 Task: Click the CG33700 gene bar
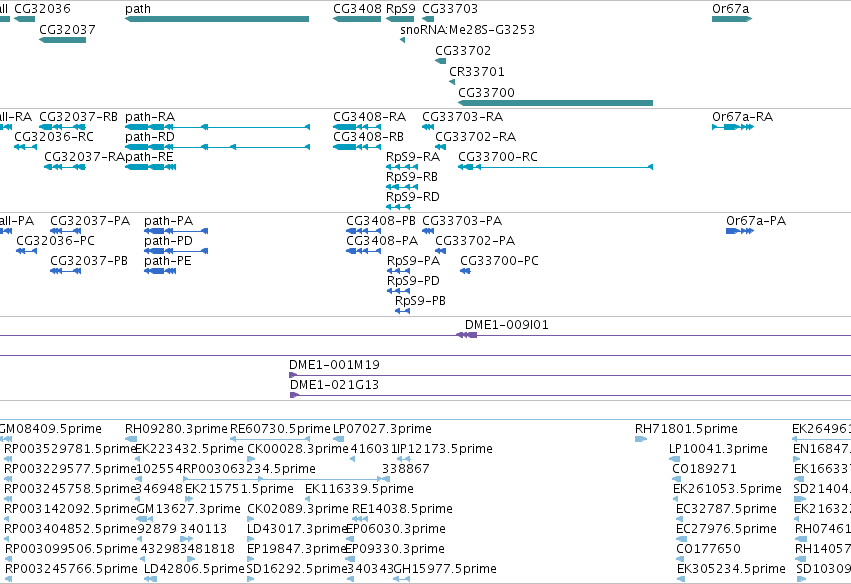coord(555,103)
